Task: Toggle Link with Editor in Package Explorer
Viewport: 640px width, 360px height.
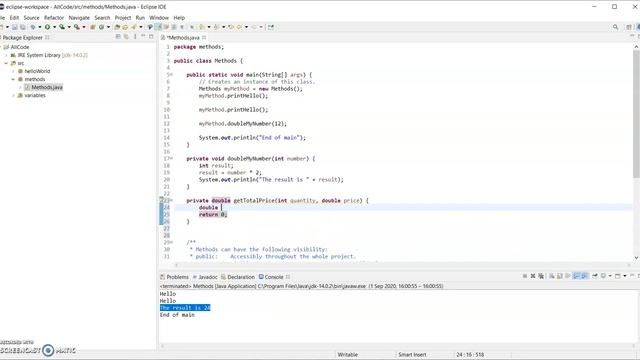Action: point(126,37)
